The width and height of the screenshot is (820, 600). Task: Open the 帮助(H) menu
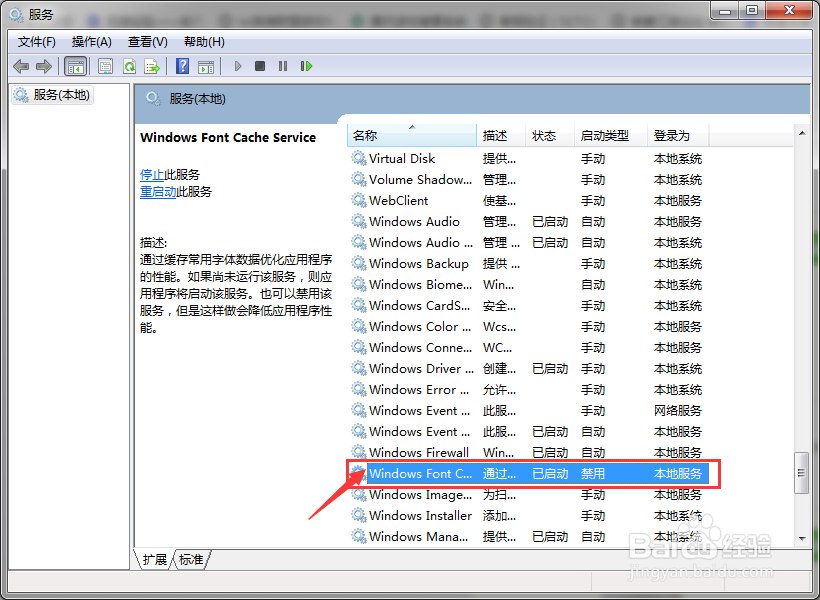click(x=204, y=42)
